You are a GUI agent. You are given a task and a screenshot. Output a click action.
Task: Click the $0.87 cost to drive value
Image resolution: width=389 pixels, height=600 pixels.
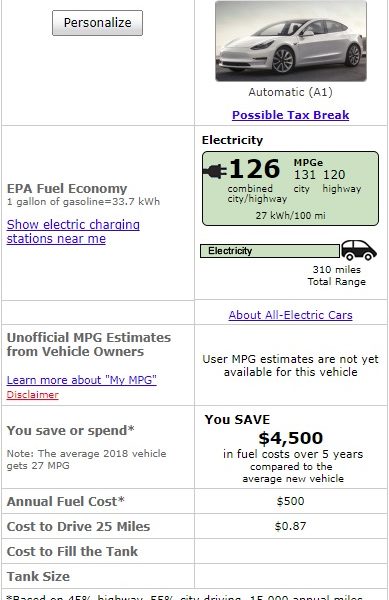tap(290, 526)
